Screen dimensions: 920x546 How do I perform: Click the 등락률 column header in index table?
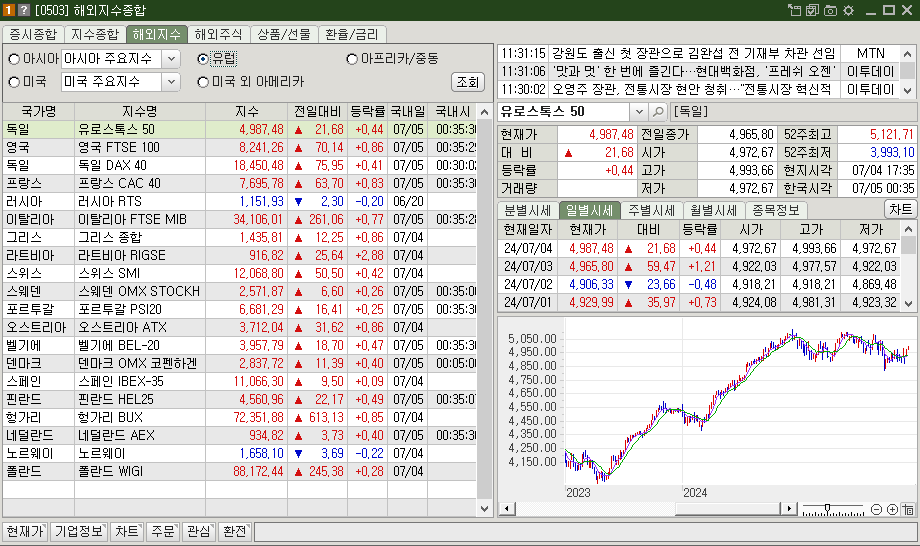coord(367,111)
